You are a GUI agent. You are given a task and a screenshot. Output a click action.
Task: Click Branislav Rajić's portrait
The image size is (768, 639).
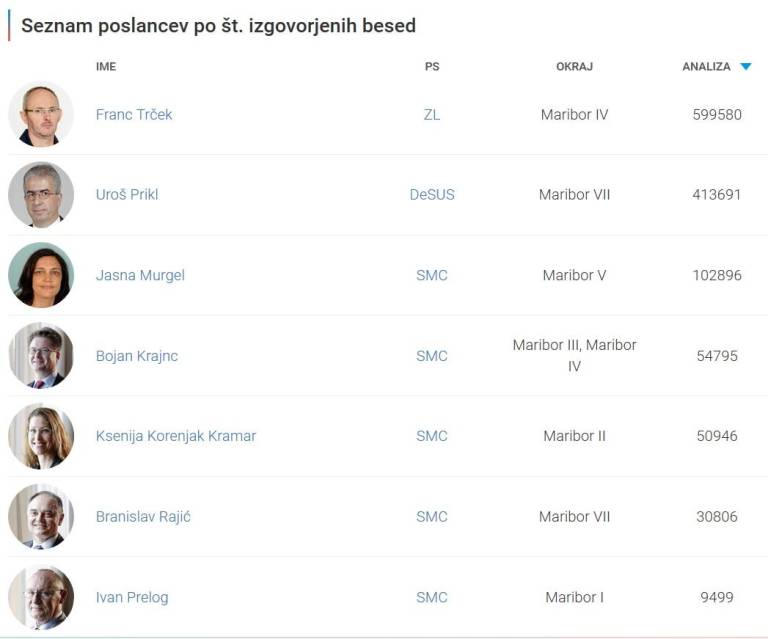[x=41, y=516]
